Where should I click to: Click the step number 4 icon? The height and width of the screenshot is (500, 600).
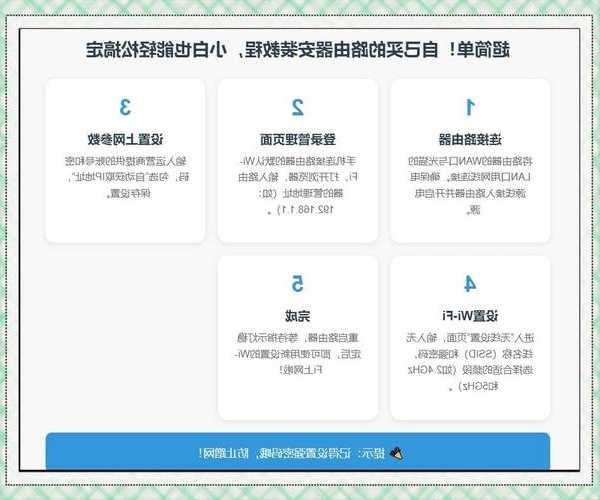pyautogui.click(x=470, y=283)
